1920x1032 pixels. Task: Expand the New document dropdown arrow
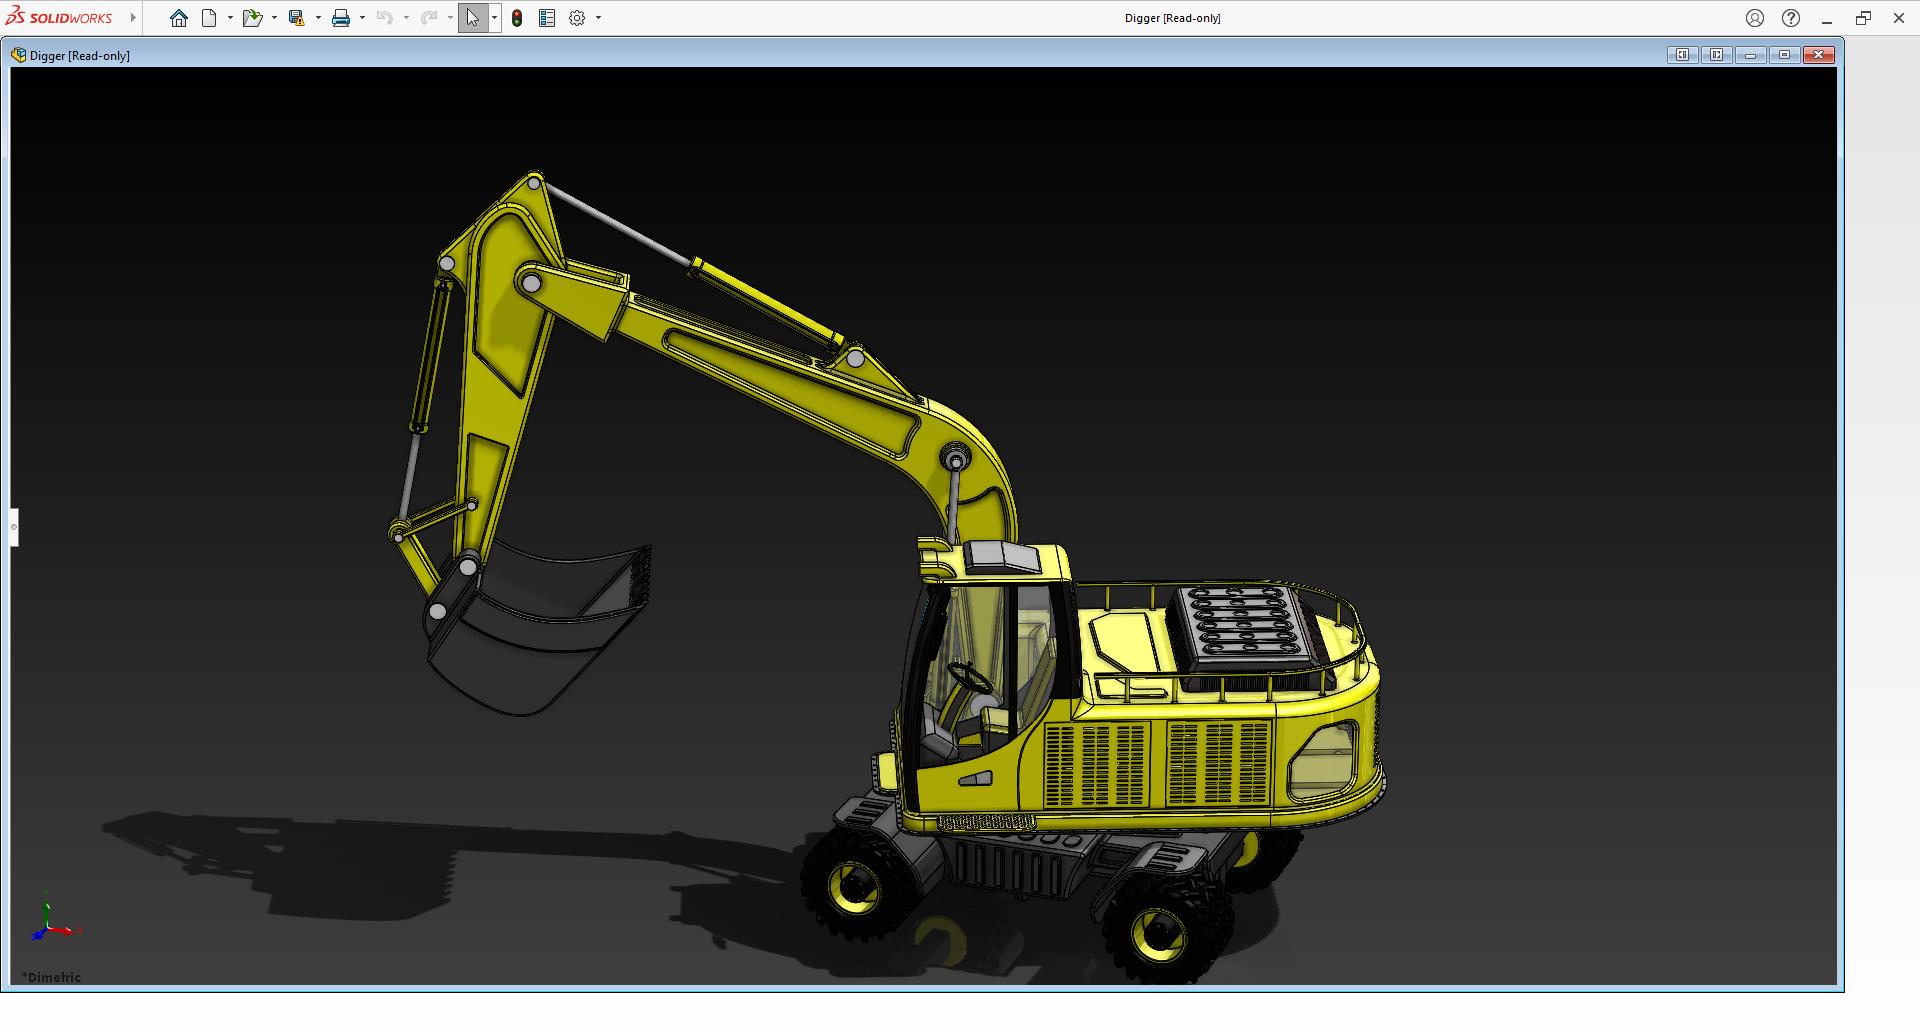(x=230, y=18)
